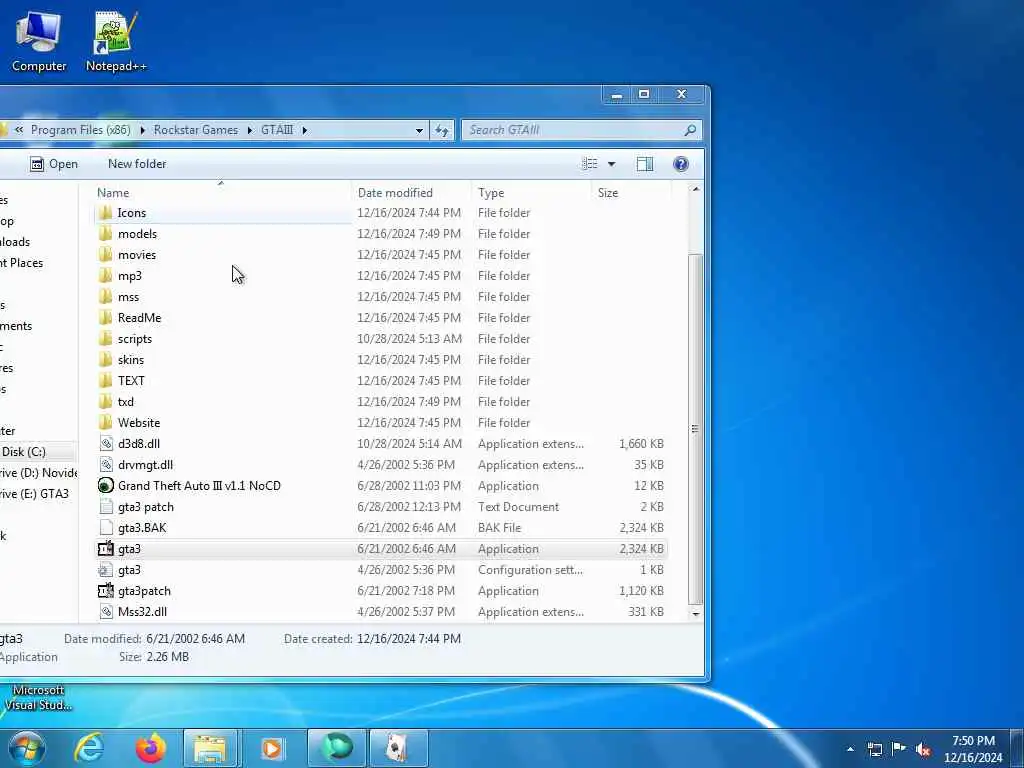Click Rockstar Games in the address path
The height and width of the screenshot is (768, 1024).
tap(196, 130)
